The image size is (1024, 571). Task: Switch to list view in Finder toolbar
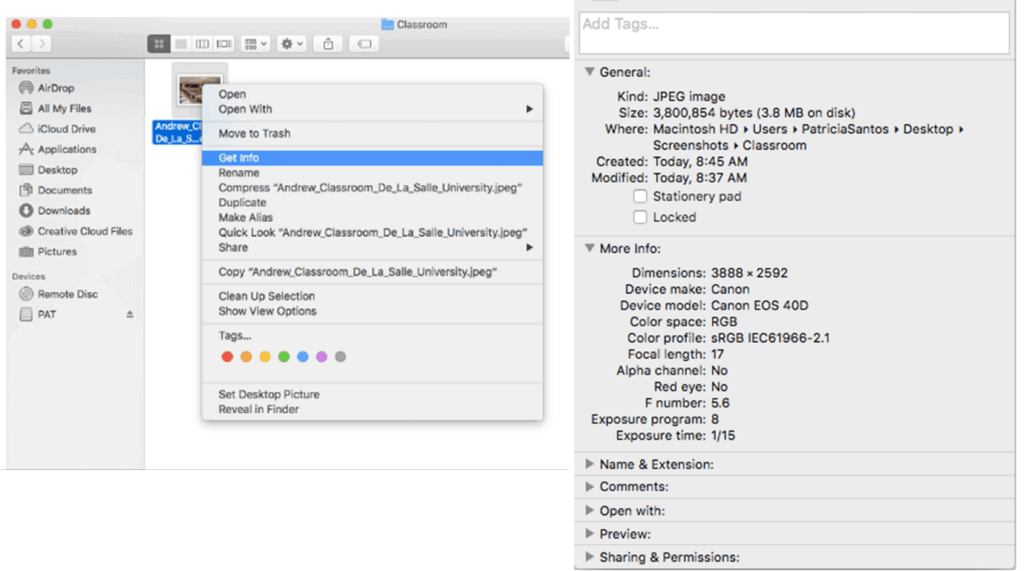pos(181,44)
